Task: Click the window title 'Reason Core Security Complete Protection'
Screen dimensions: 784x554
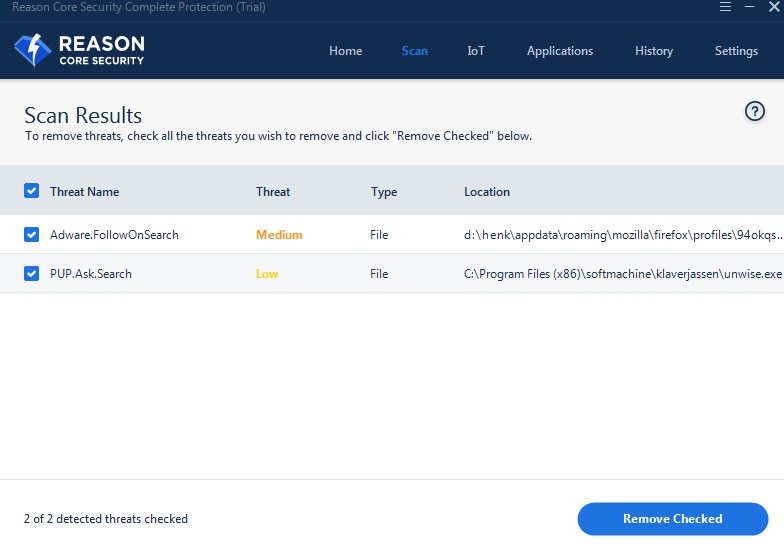Action: 138,7
